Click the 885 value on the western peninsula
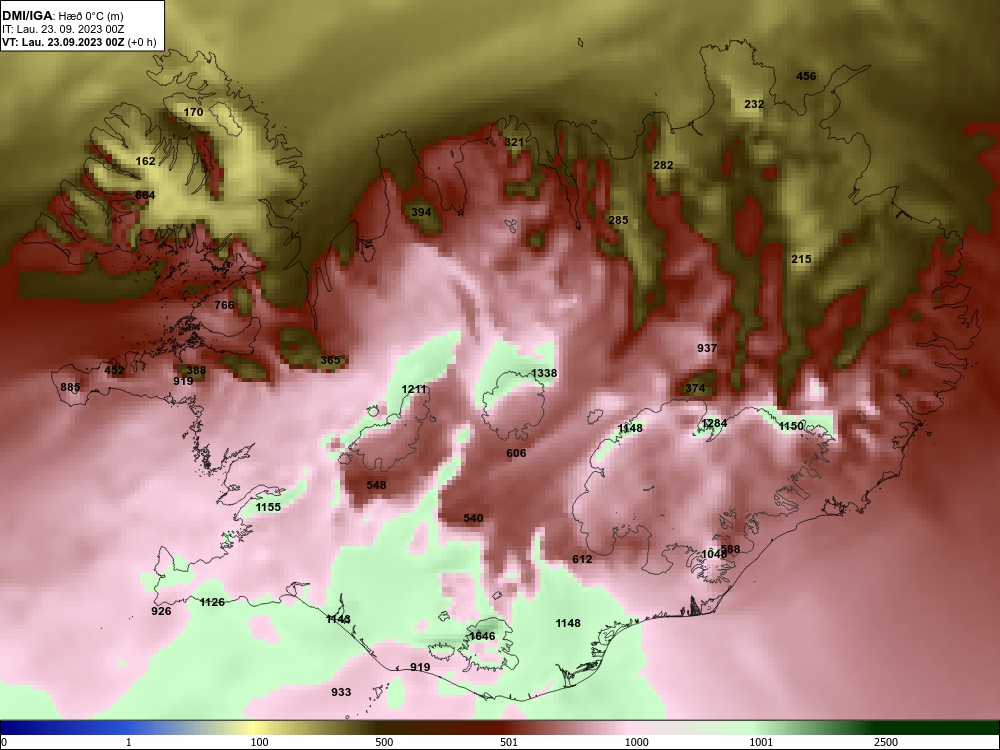 (x=70, y=388)
